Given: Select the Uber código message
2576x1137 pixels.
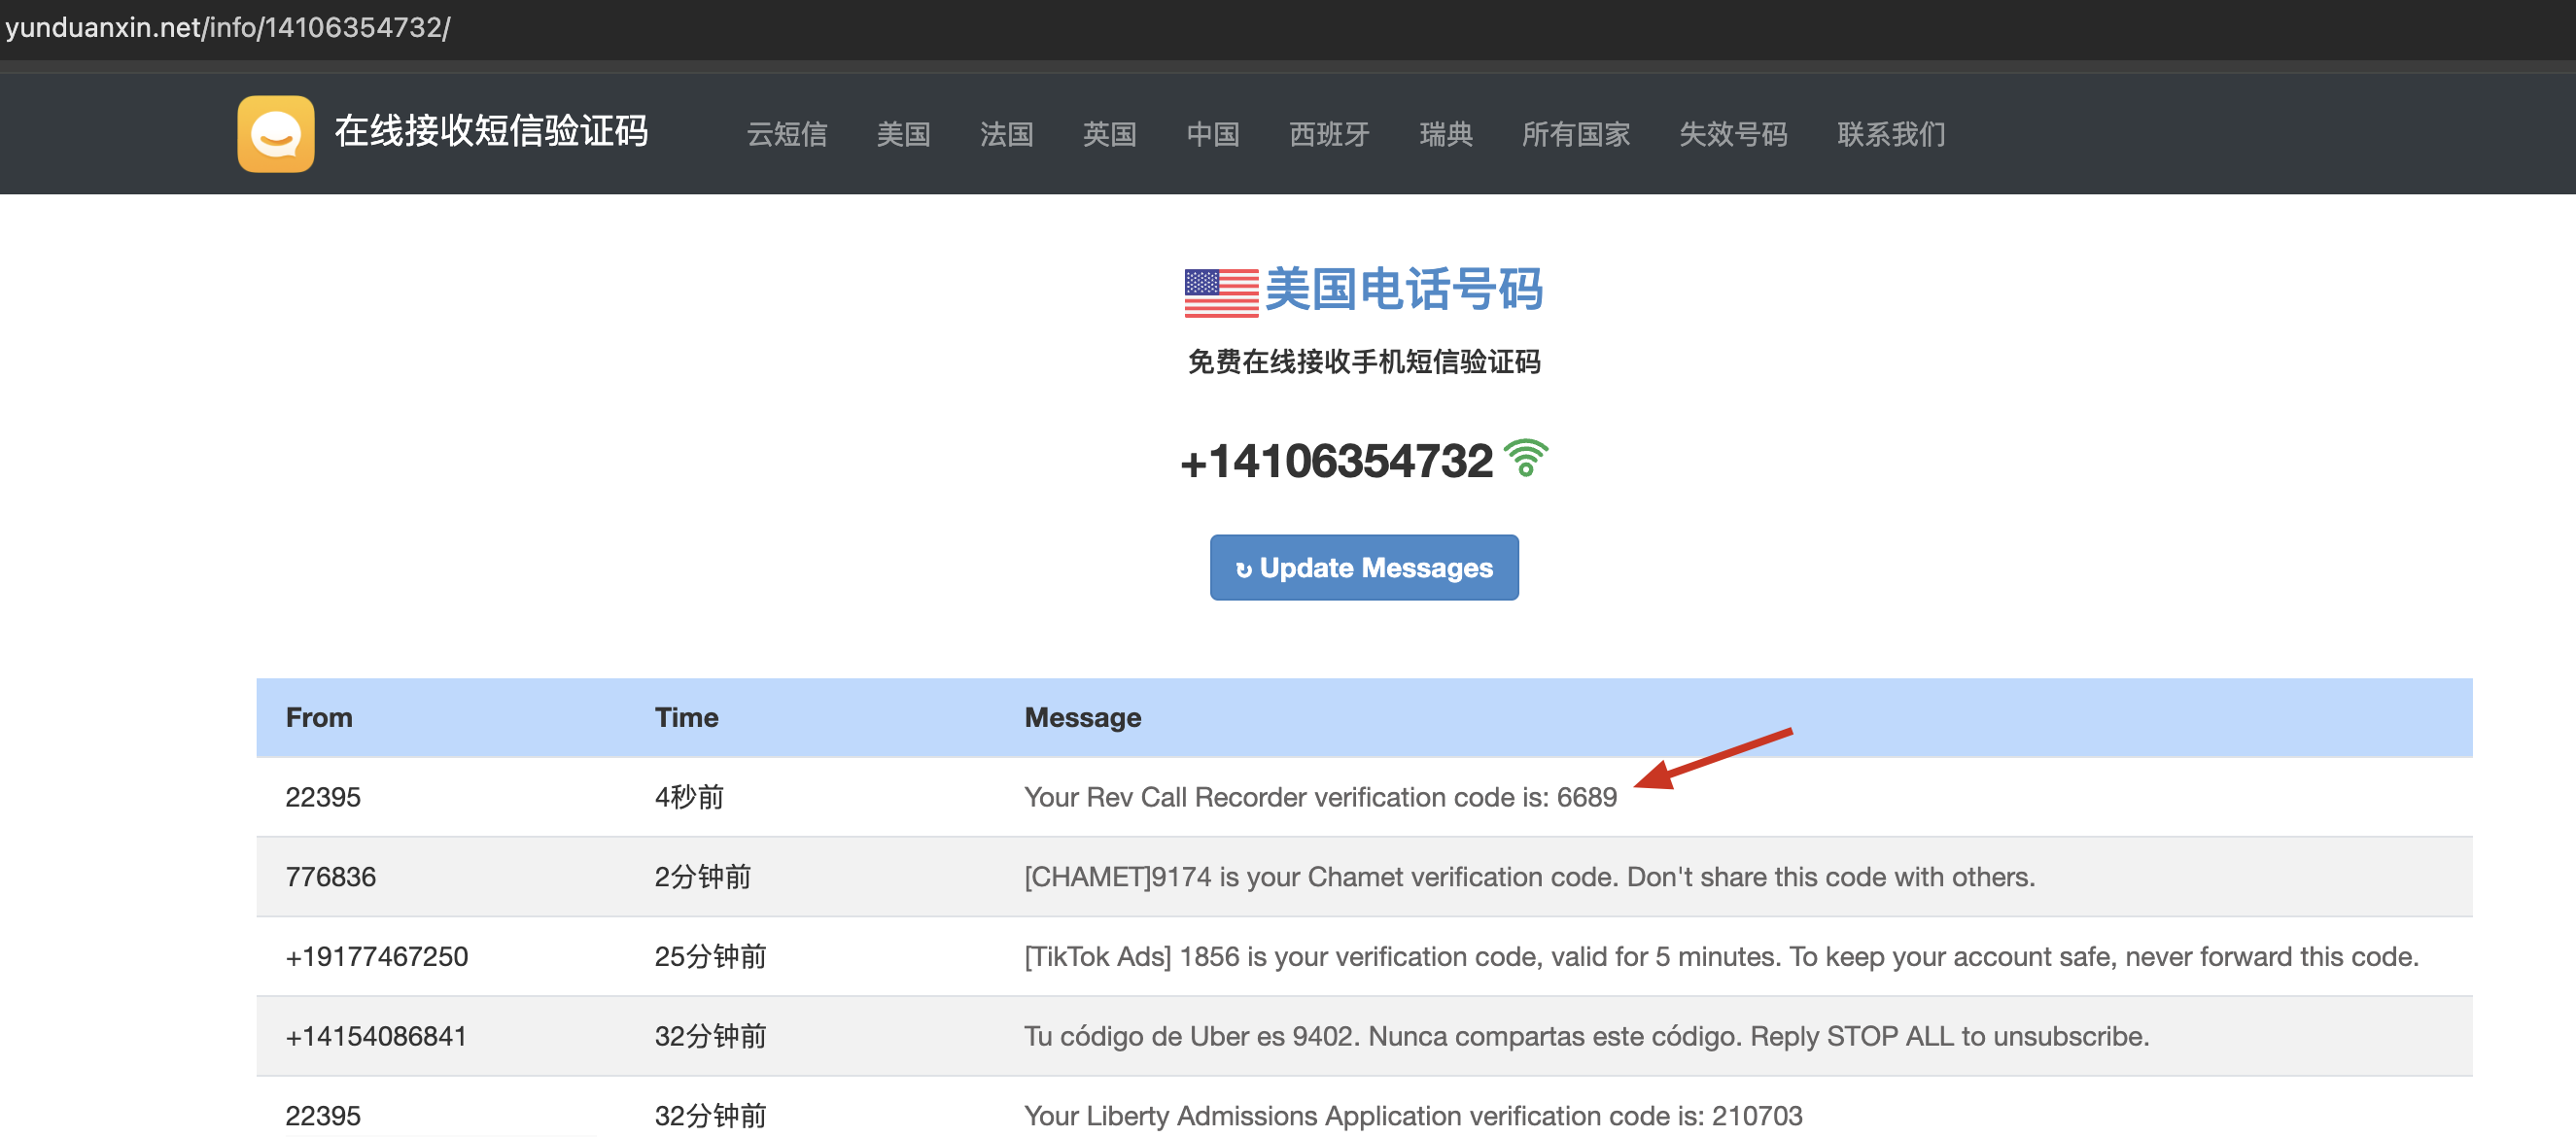Looking at the screenshot, I should (1586, 1036).
